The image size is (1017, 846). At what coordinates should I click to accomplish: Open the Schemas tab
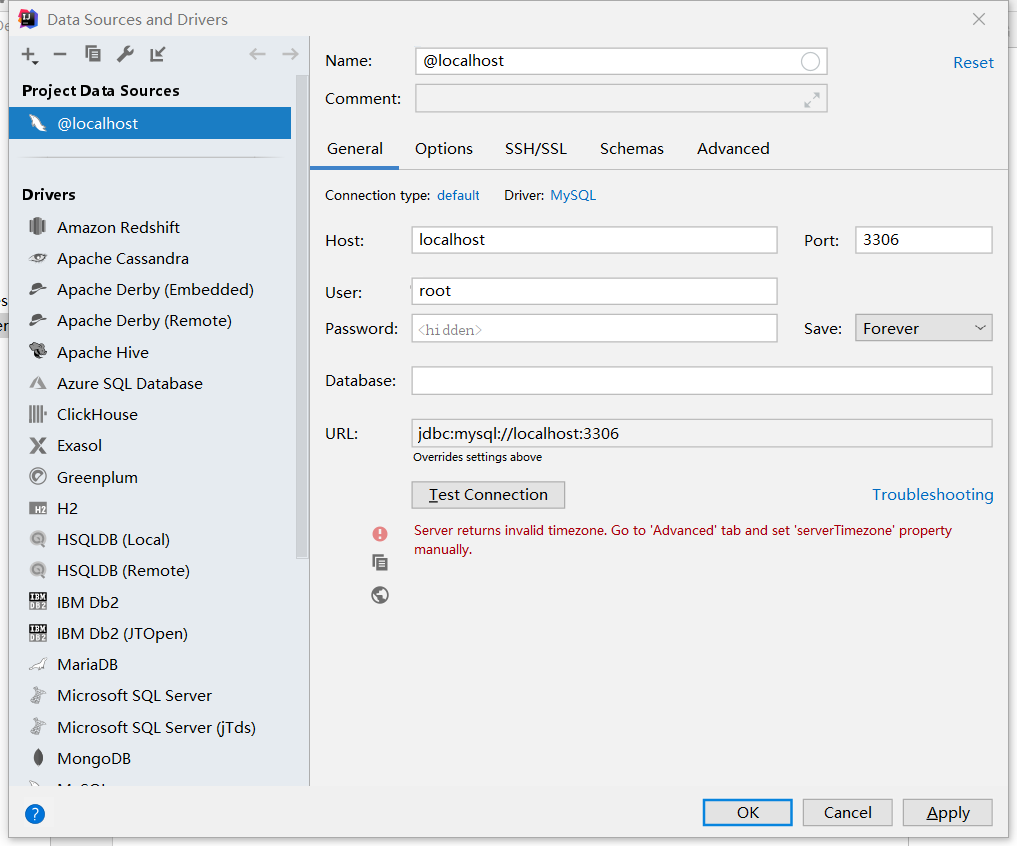632,149
